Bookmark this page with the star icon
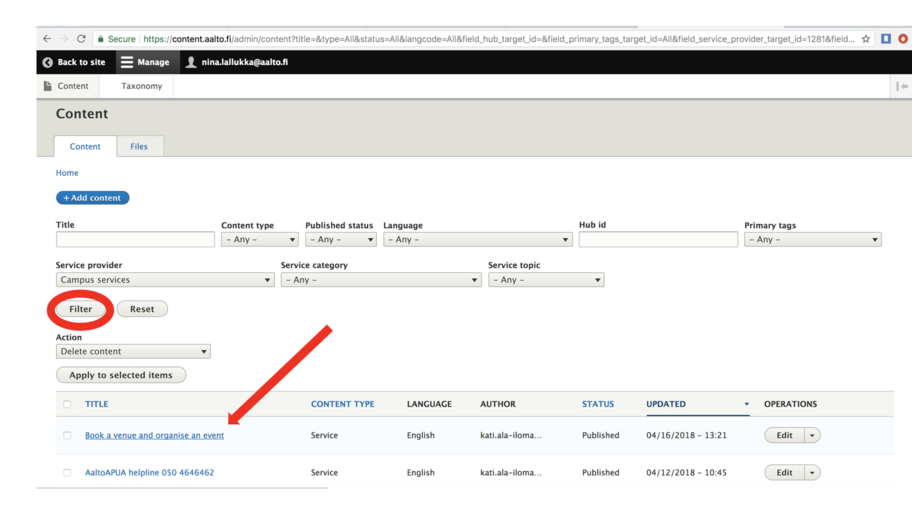 pos(866,39)
